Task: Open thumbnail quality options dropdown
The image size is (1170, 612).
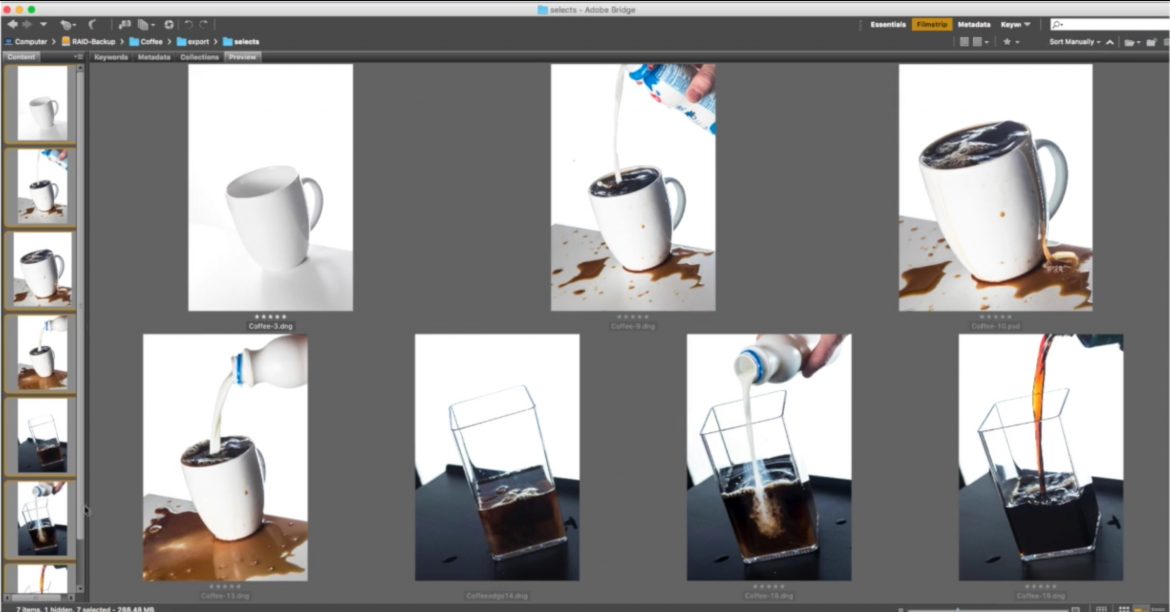Action: coord(980,42)
